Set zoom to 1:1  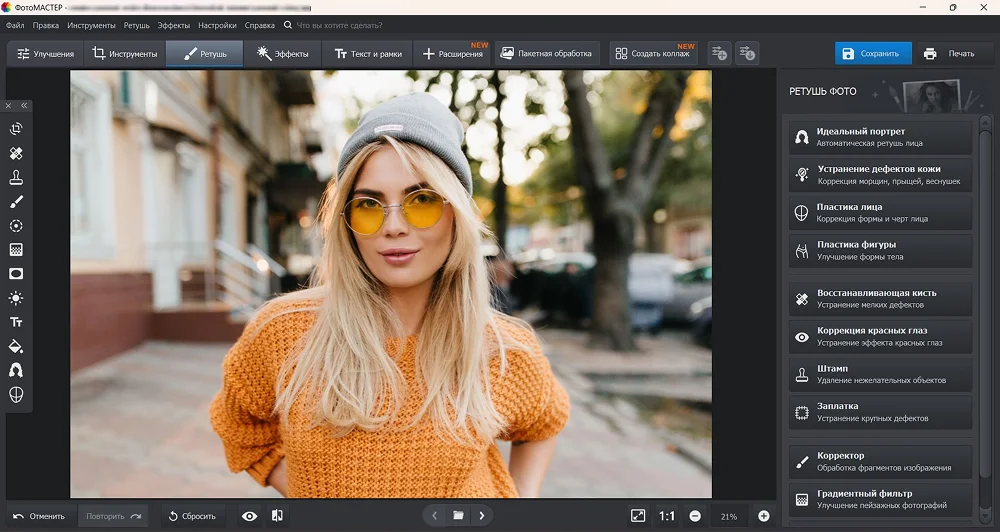(x=667, y=516)
